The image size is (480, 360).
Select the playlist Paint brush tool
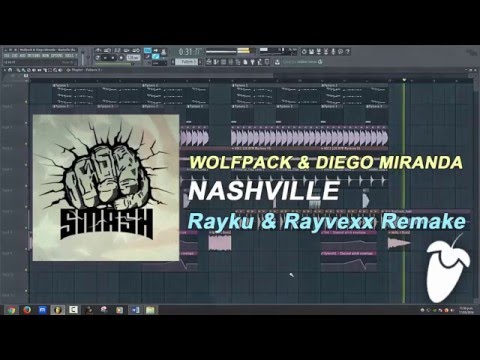click(23, 70)
